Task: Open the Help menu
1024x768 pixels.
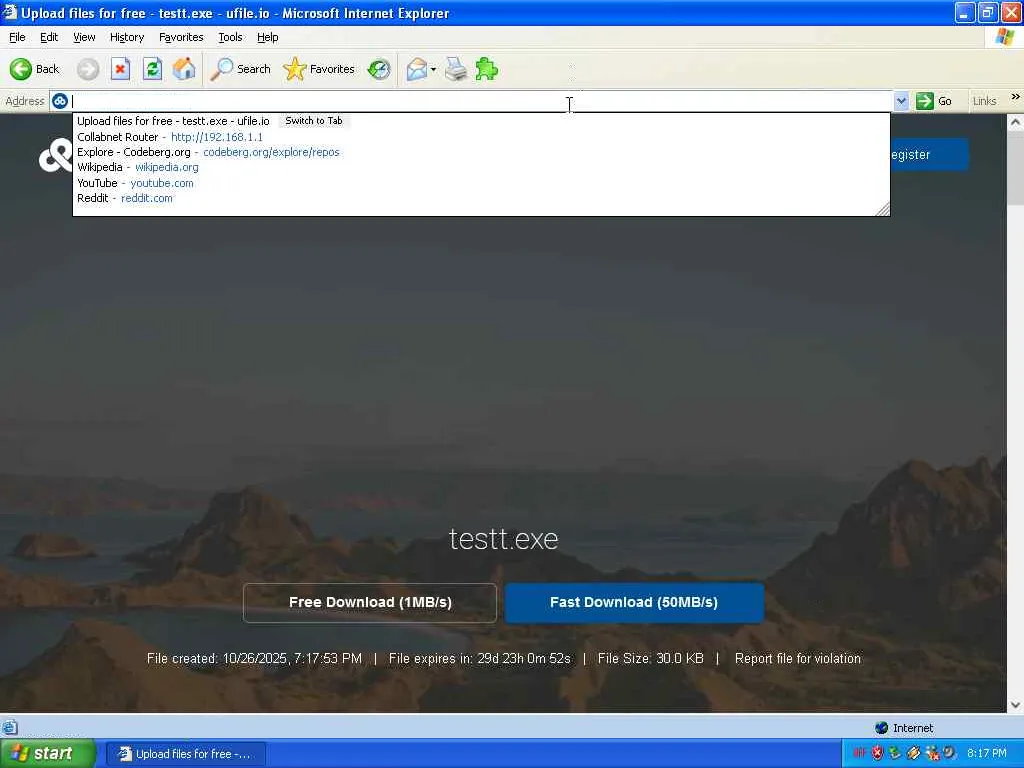Action: click(268, 37)
